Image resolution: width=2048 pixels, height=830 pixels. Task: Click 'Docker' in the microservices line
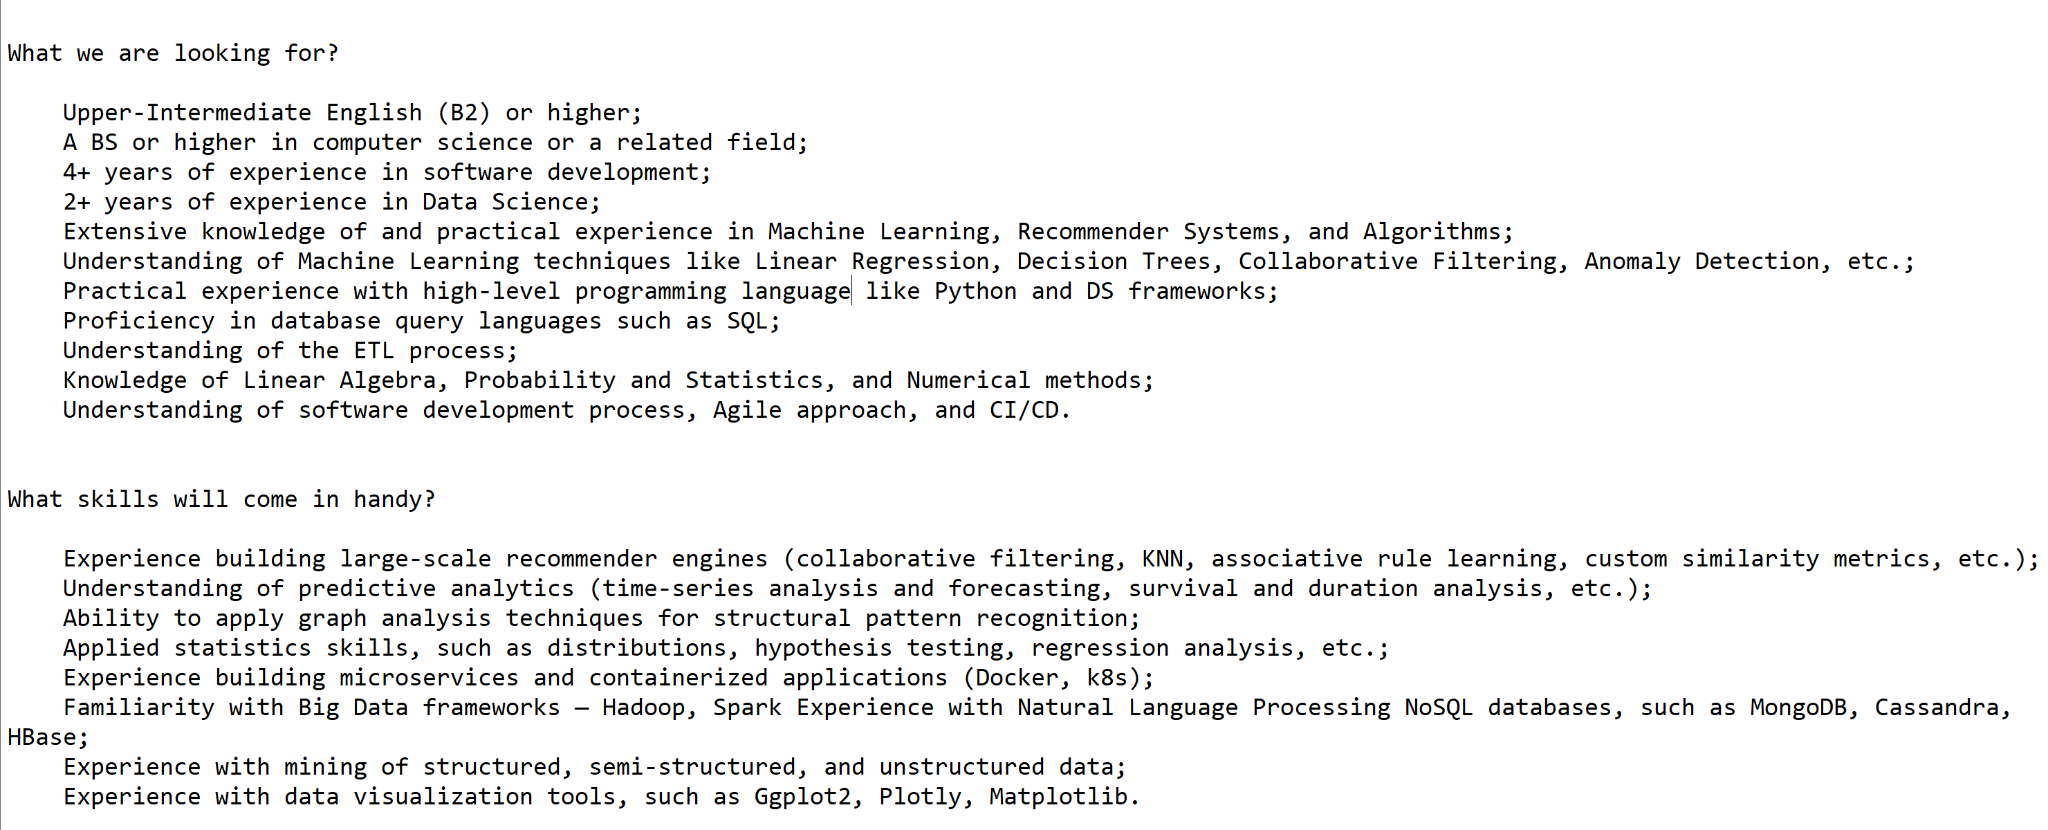pos(1015,678)
